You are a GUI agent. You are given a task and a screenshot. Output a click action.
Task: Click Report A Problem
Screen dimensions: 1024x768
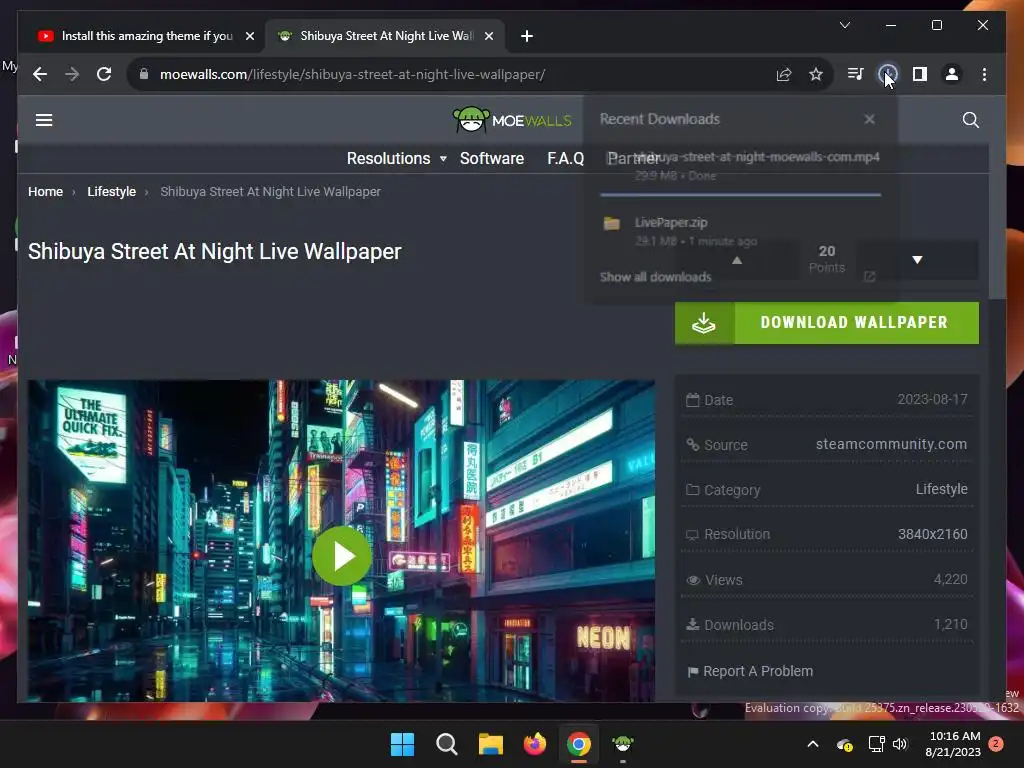pos(750,671)
